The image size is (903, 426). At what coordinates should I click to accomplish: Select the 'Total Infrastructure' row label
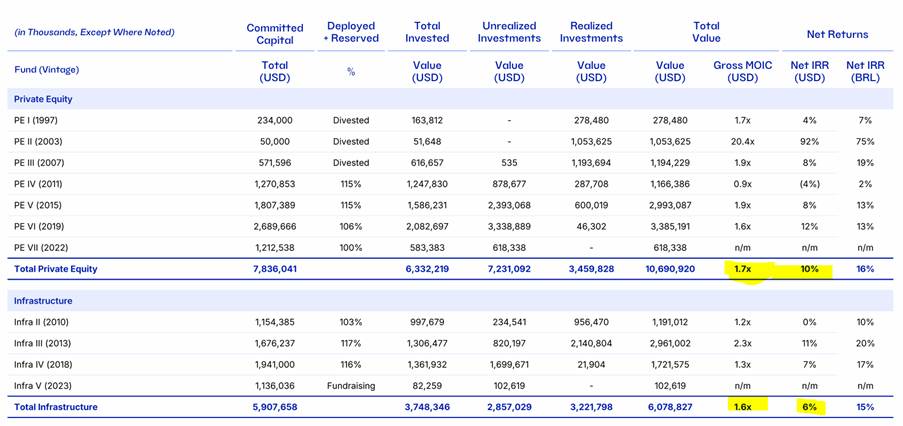pos(56,407)
